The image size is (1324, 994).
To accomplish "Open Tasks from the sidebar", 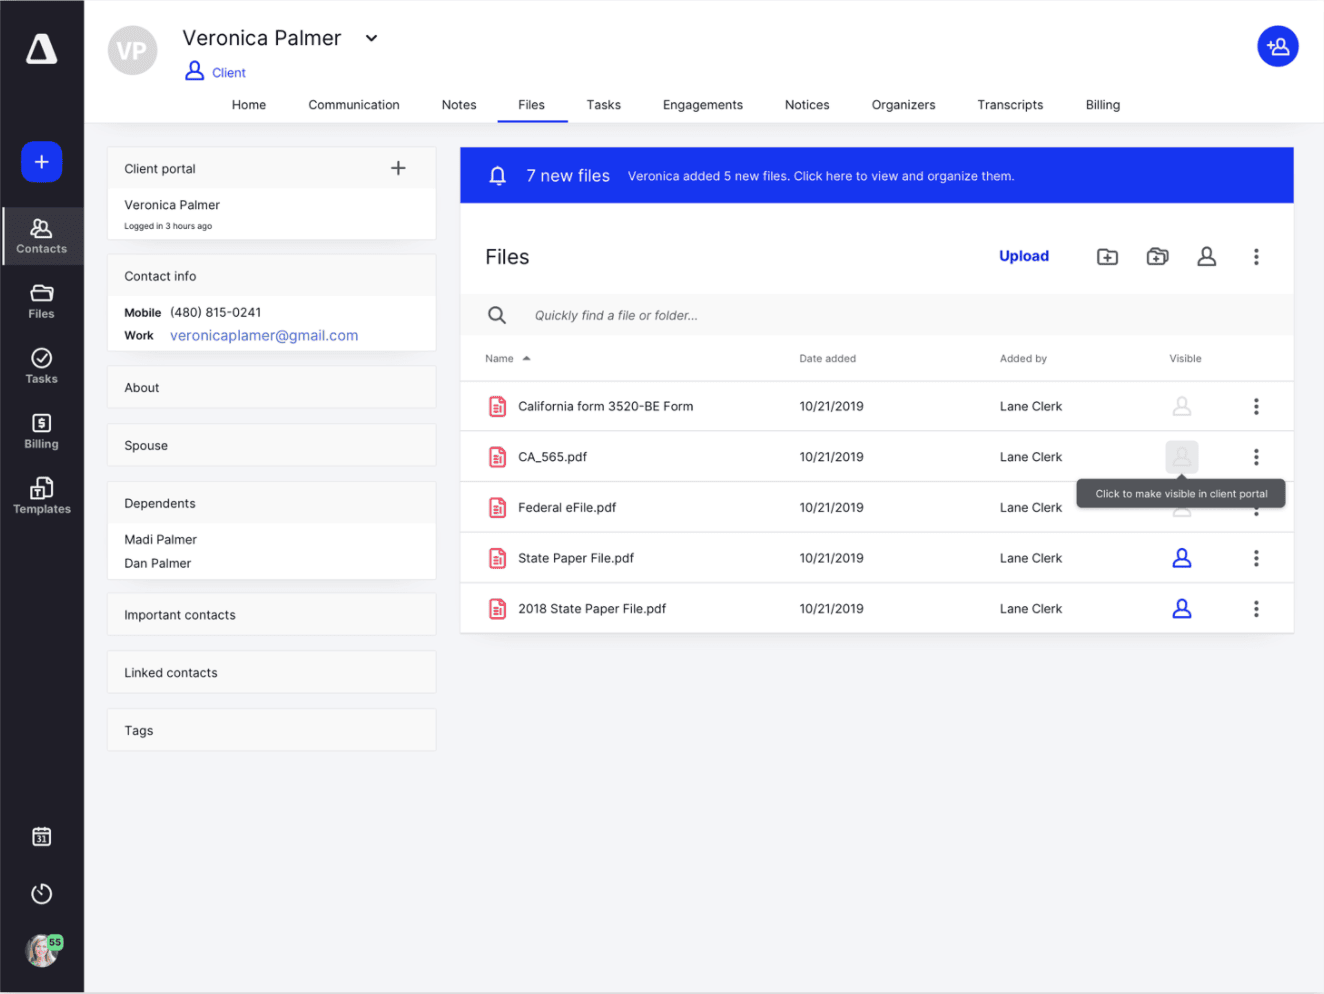I will pyautogui.click(x=41, y=365).
